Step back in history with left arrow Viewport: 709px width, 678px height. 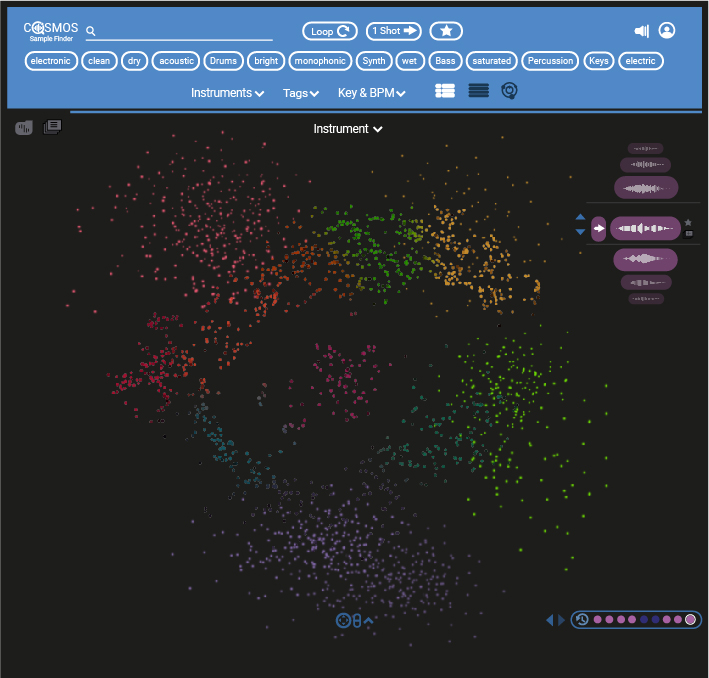pos(550,620)
